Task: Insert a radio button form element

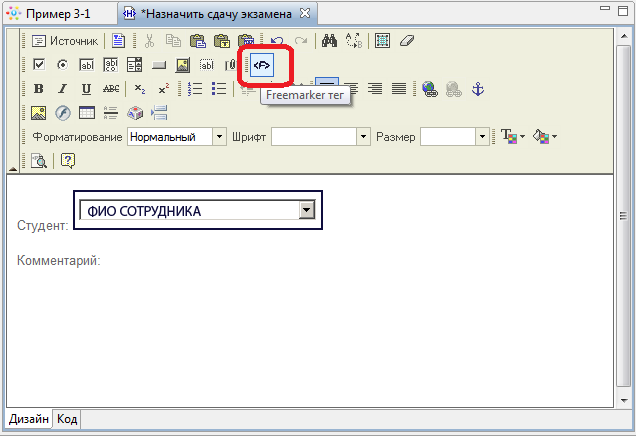Action: [62, 65]
